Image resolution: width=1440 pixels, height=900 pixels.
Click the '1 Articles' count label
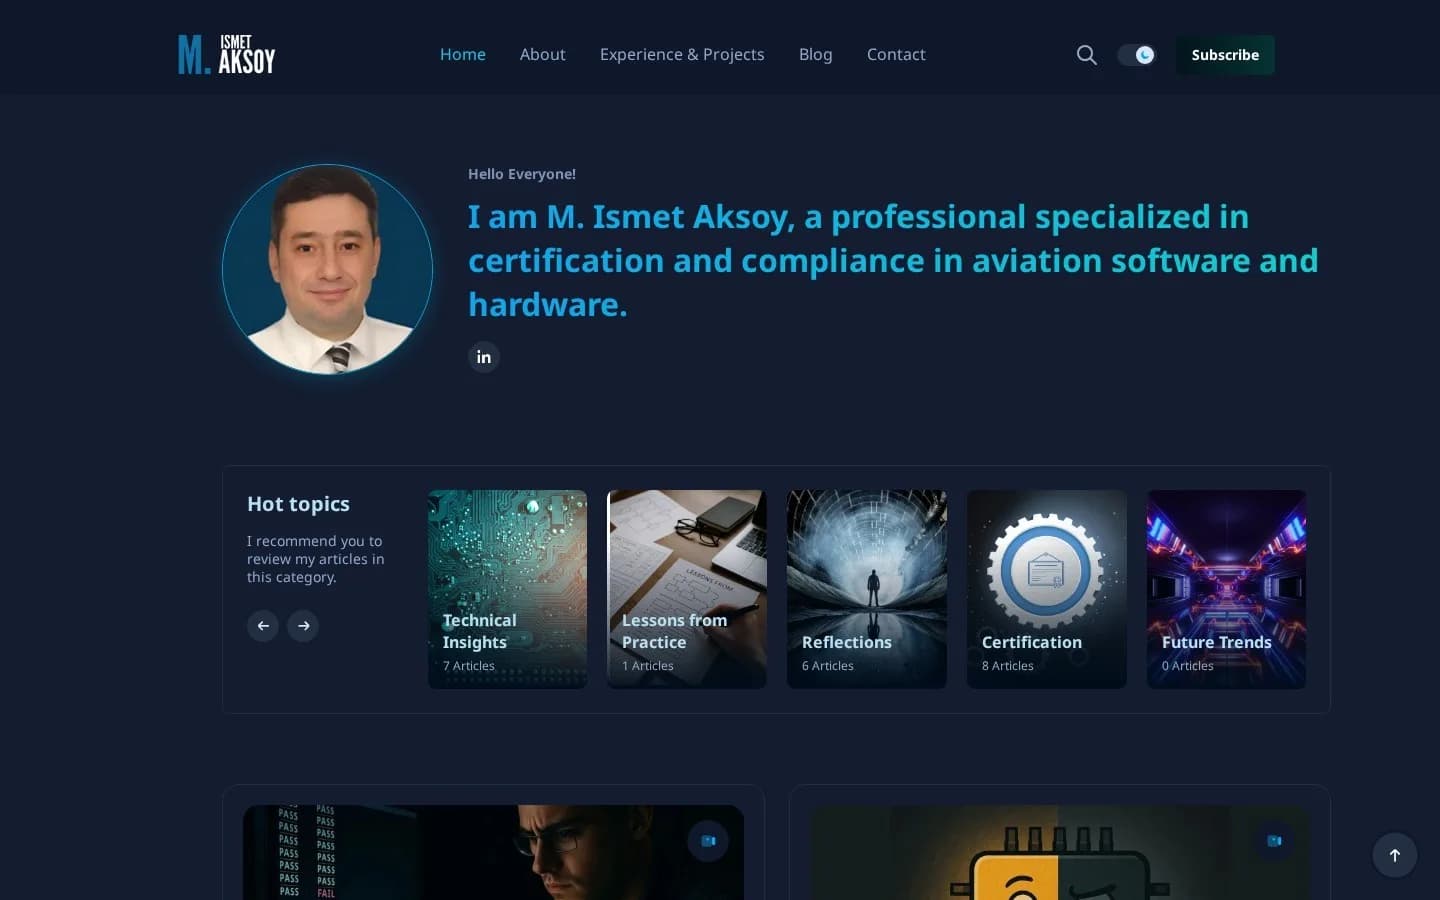(648, 666)
